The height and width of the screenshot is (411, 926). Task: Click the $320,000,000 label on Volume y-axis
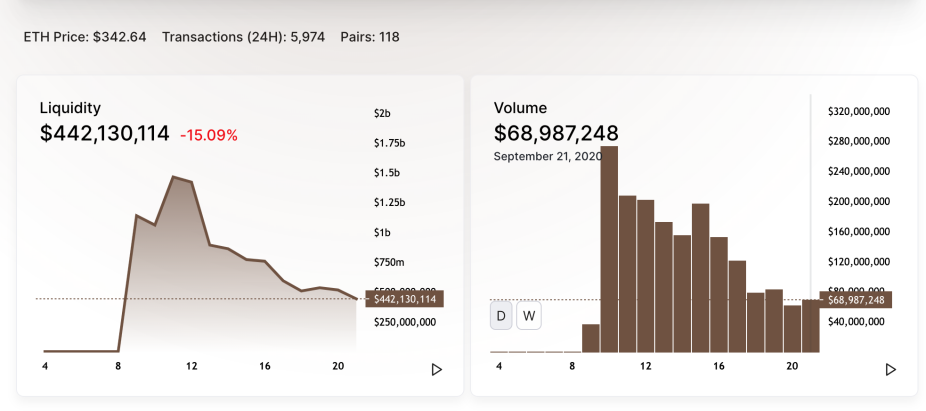pyautogui.click(x=859, y=111)
